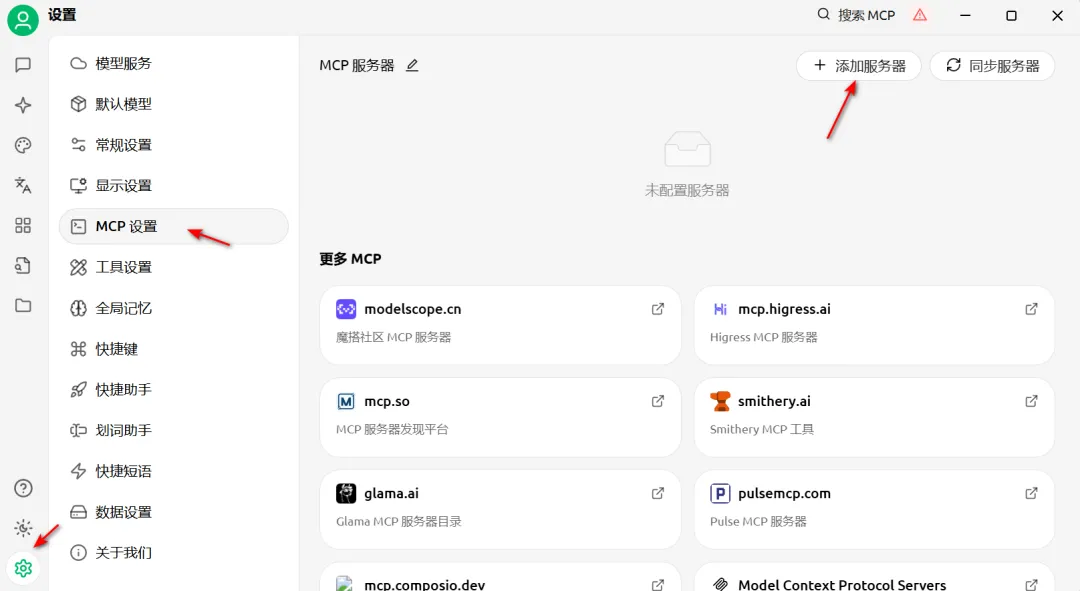Open the modelscope.cn MCP card link
Screen dimensions: 1080x591
pos(500,324)
